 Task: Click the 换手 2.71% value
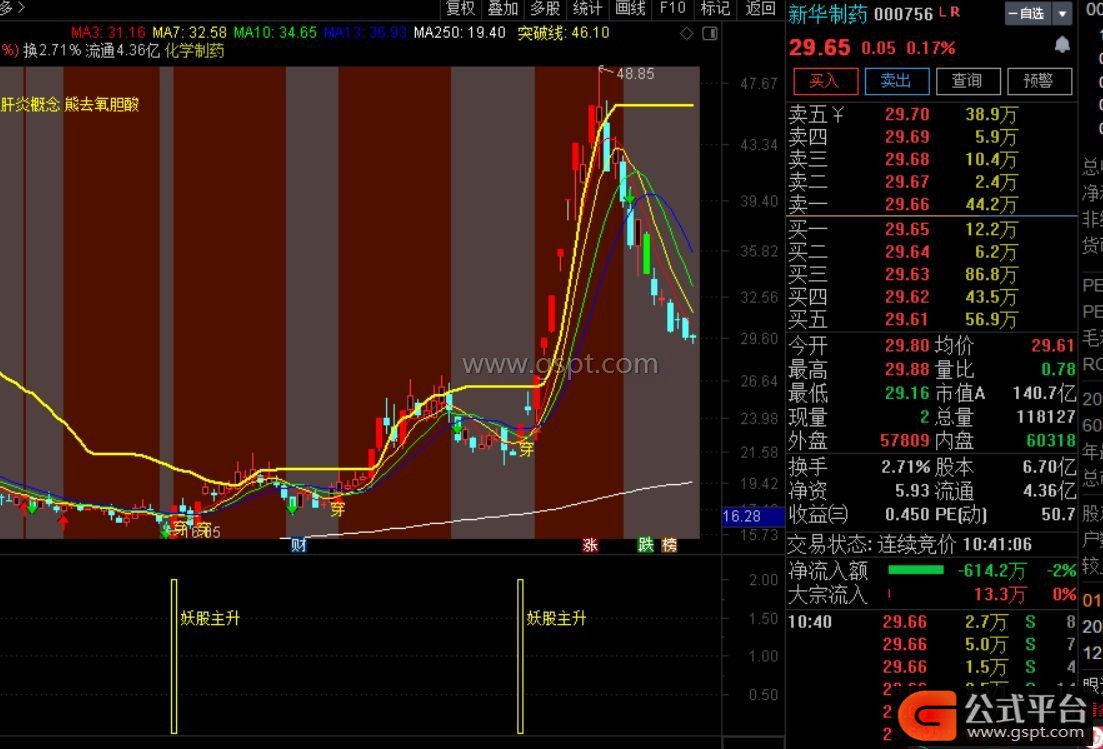(x=905, y=466)
